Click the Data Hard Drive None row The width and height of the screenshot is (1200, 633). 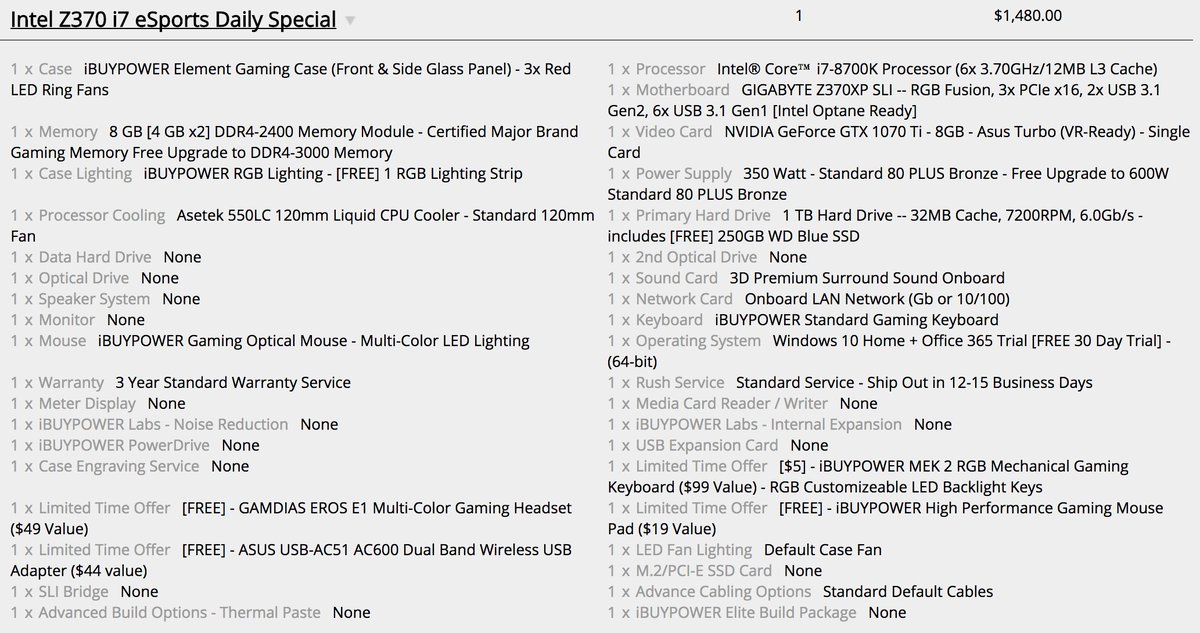coord(106,257)
